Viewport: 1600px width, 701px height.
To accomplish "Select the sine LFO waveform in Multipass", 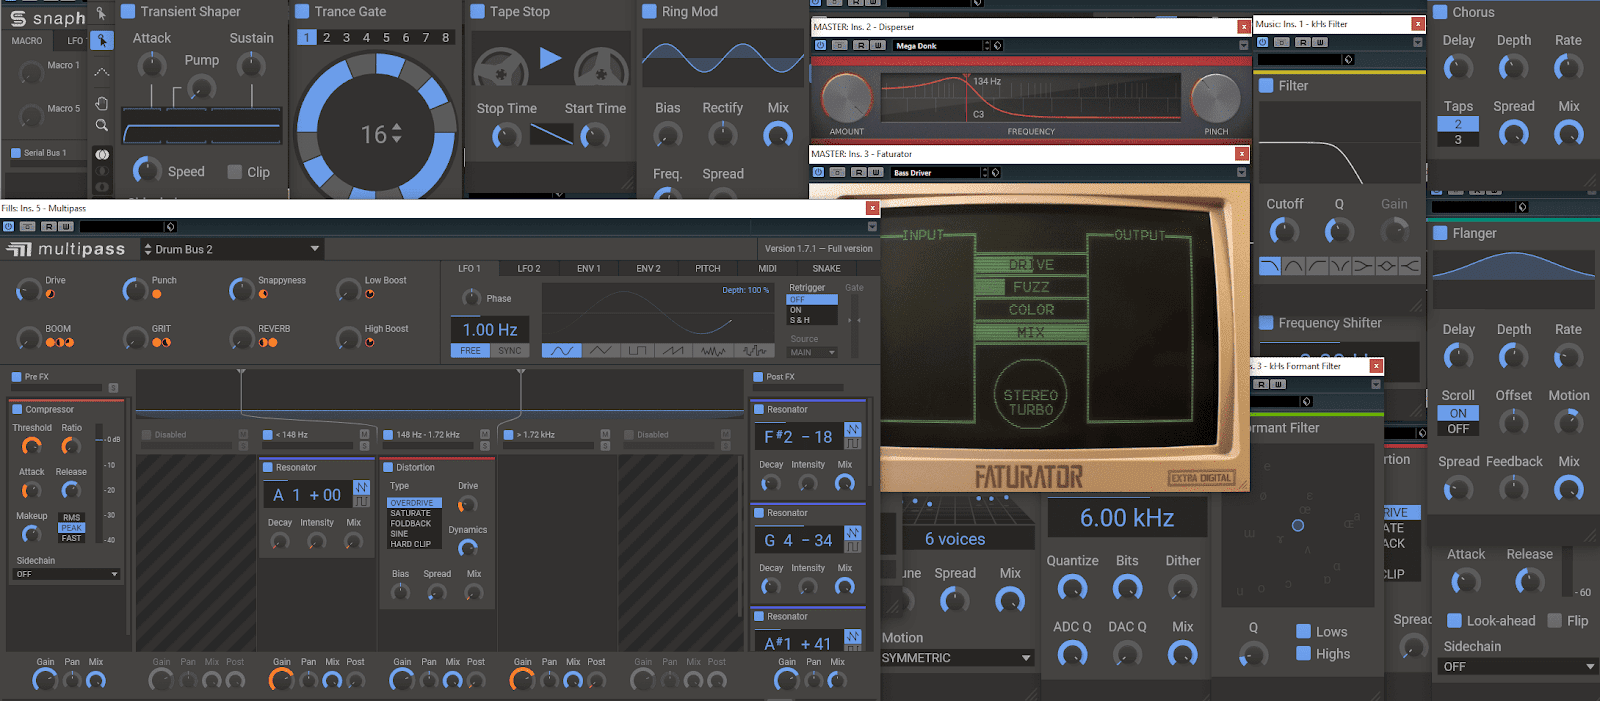I will [561, 351].
